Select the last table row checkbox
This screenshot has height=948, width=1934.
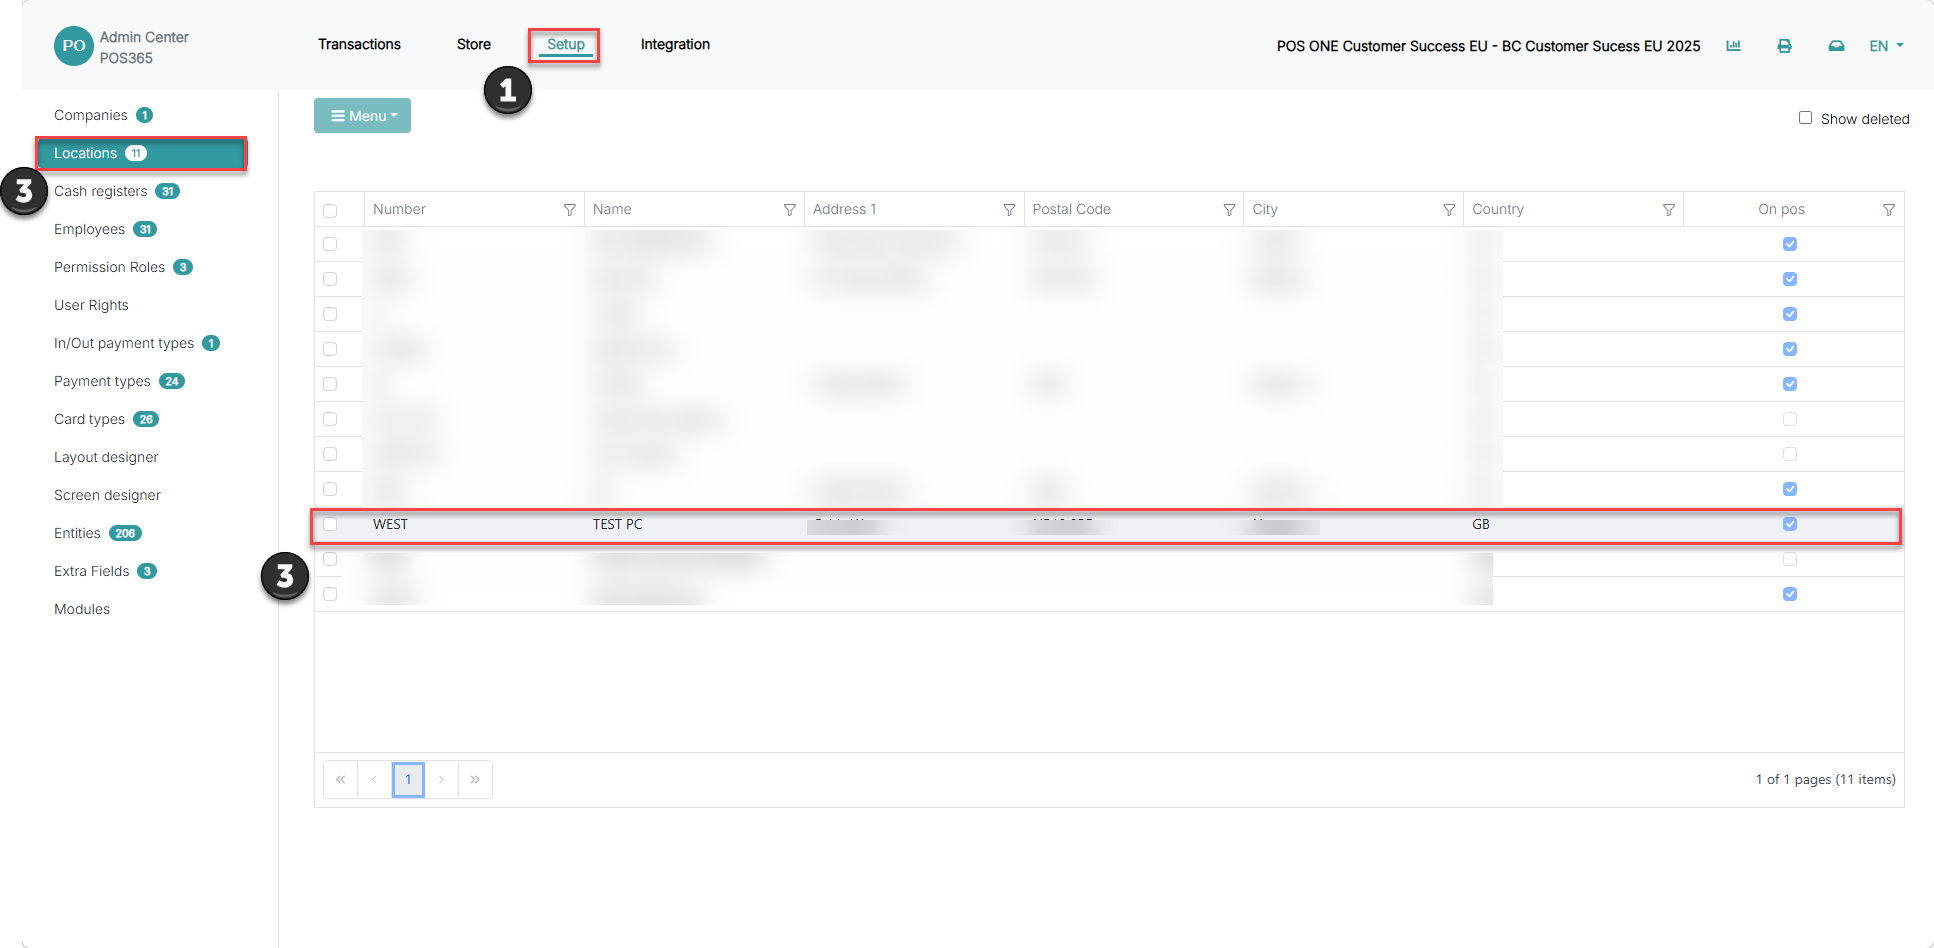click(x=330, y=594)
